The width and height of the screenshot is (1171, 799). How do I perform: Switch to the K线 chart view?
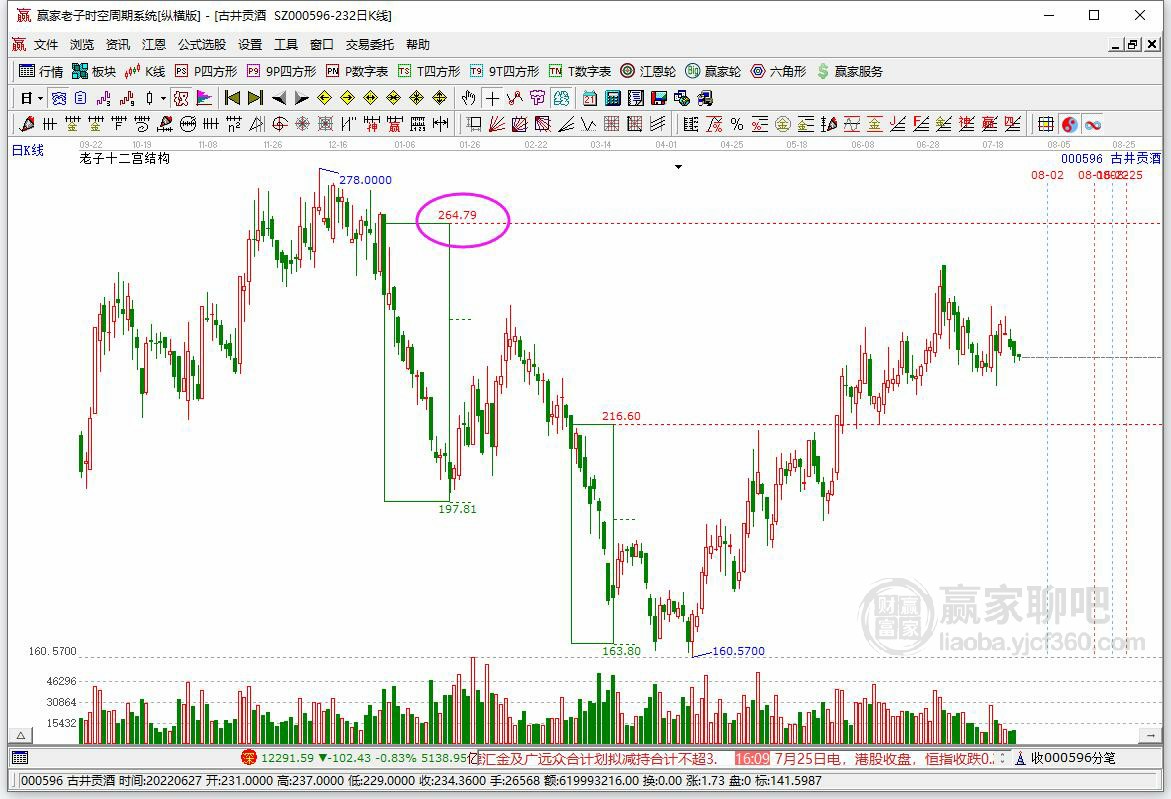coord(145,71)
